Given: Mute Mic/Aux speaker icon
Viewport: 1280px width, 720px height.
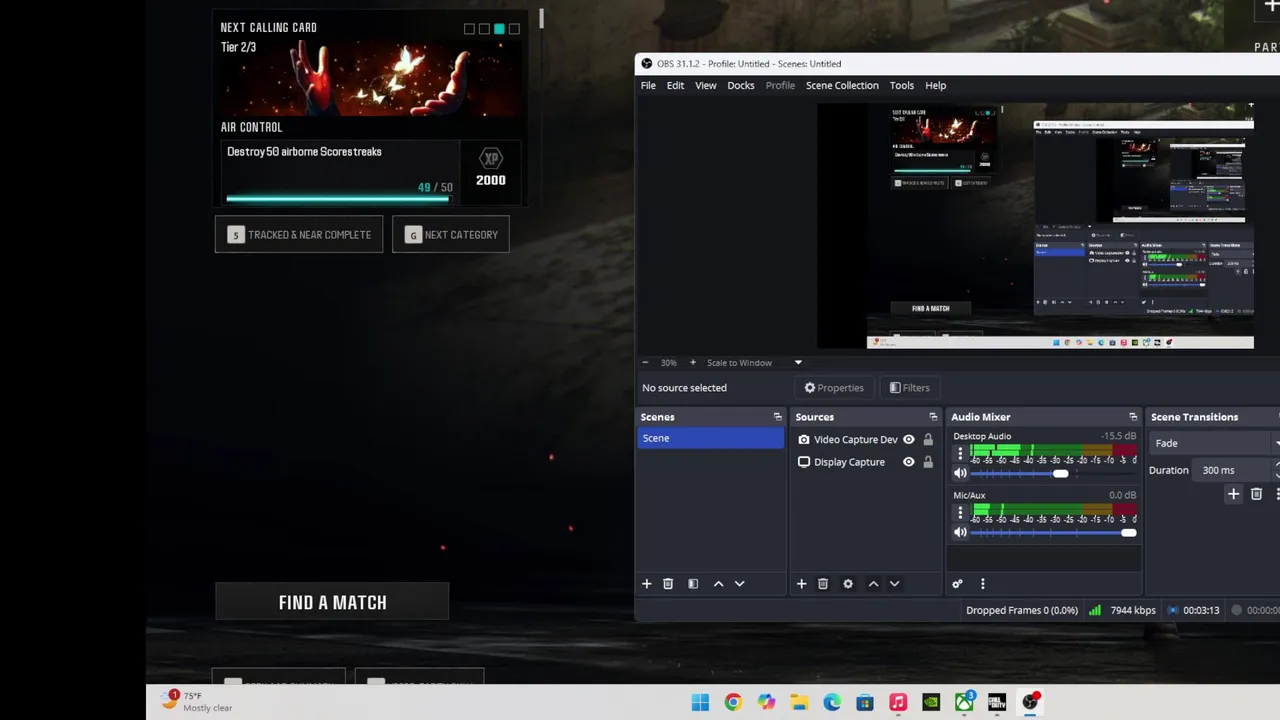Looking at the screenshot, I should point(960,532).
